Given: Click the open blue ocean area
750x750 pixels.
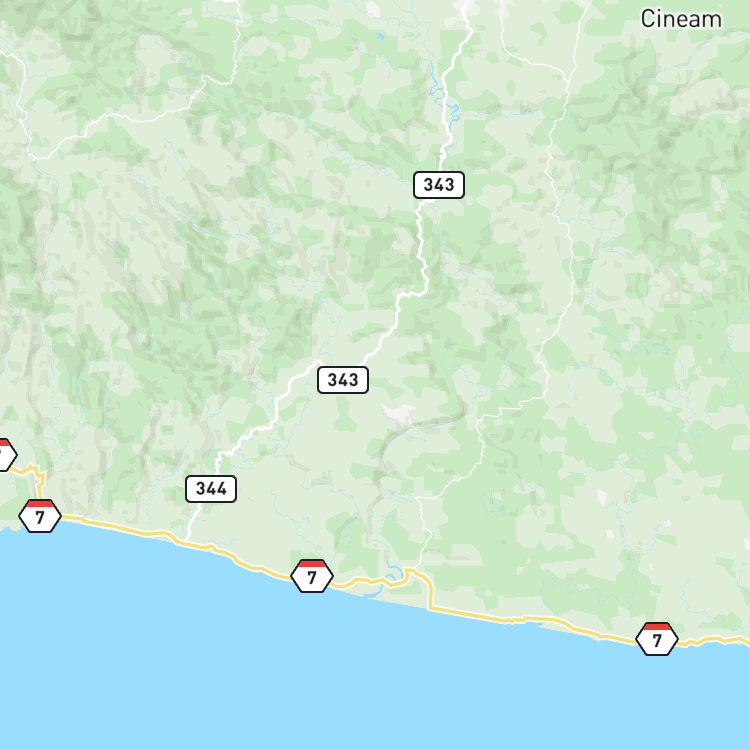Looking at the screenshot, I should coord(335,679).
